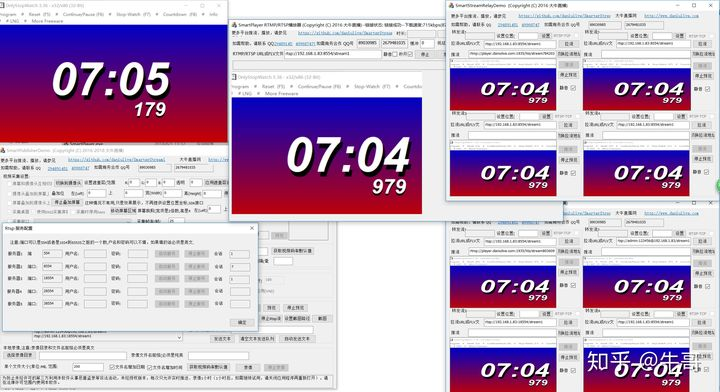Open the GitHub link in SmartPlayer window

(x=345, y=33)
